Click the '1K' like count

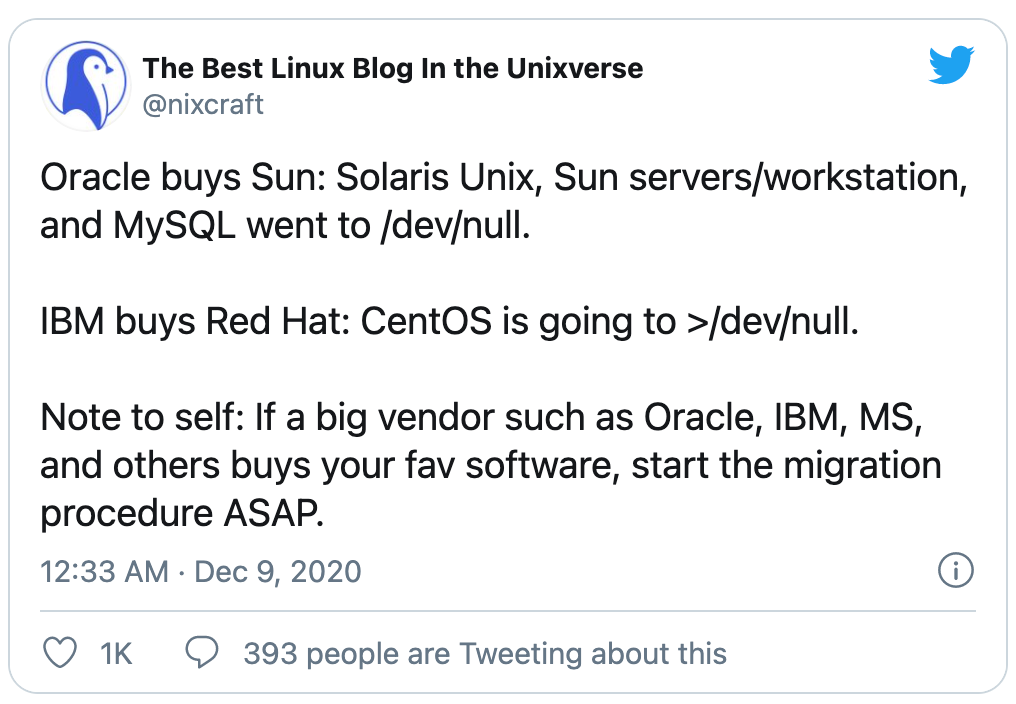pos(116,654)
